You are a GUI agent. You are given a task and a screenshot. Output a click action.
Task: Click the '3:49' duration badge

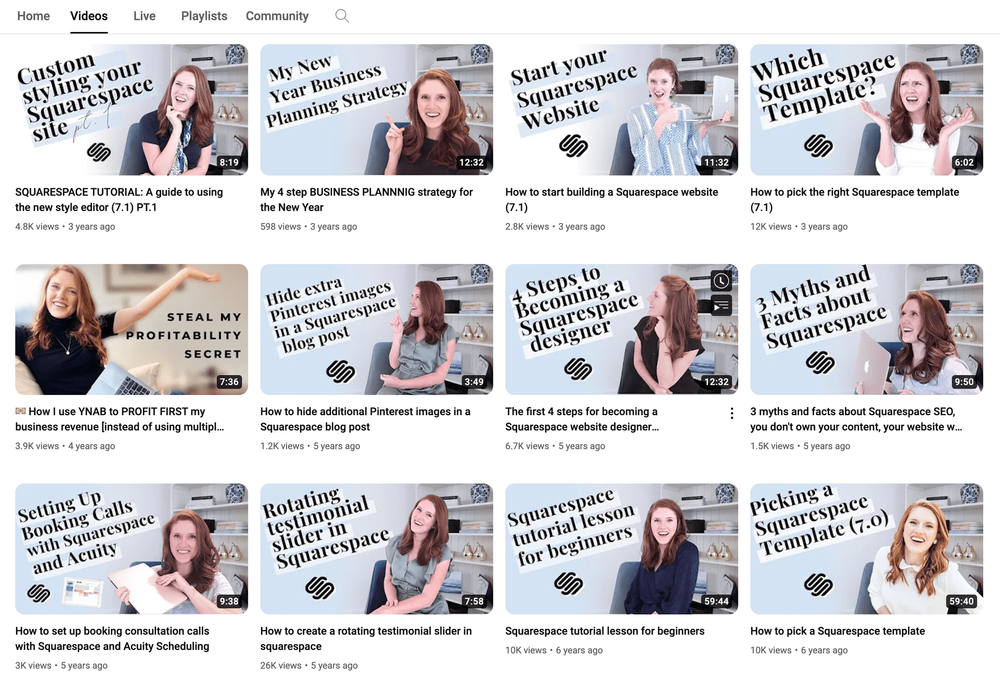[474, 382]
